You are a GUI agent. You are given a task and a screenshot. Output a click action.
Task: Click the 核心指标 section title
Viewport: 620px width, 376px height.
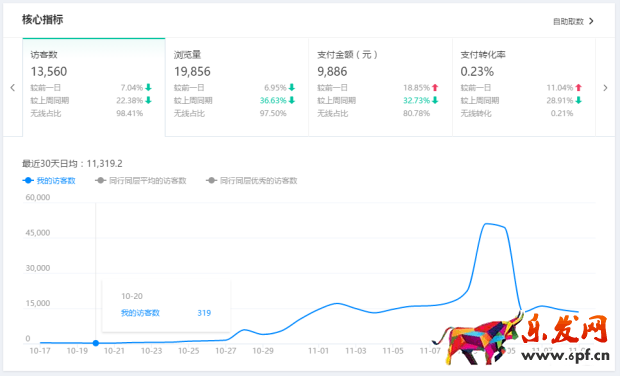[x=42, y=19]
